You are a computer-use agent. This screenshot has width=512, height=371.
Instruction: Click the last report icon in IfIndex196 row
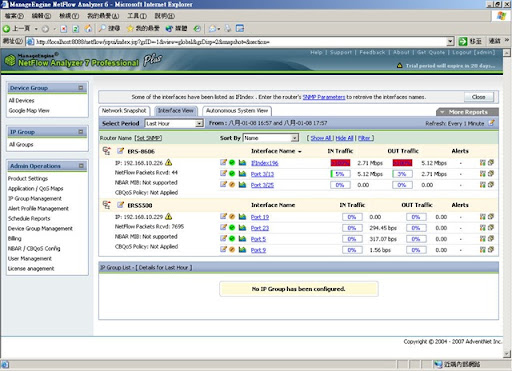tap(491, 162)
